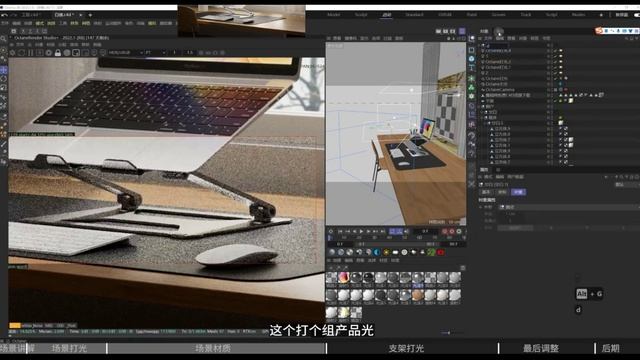Click the Sogou input method icon
Viewport: 640px width, 360px height.
pos(599,31)
